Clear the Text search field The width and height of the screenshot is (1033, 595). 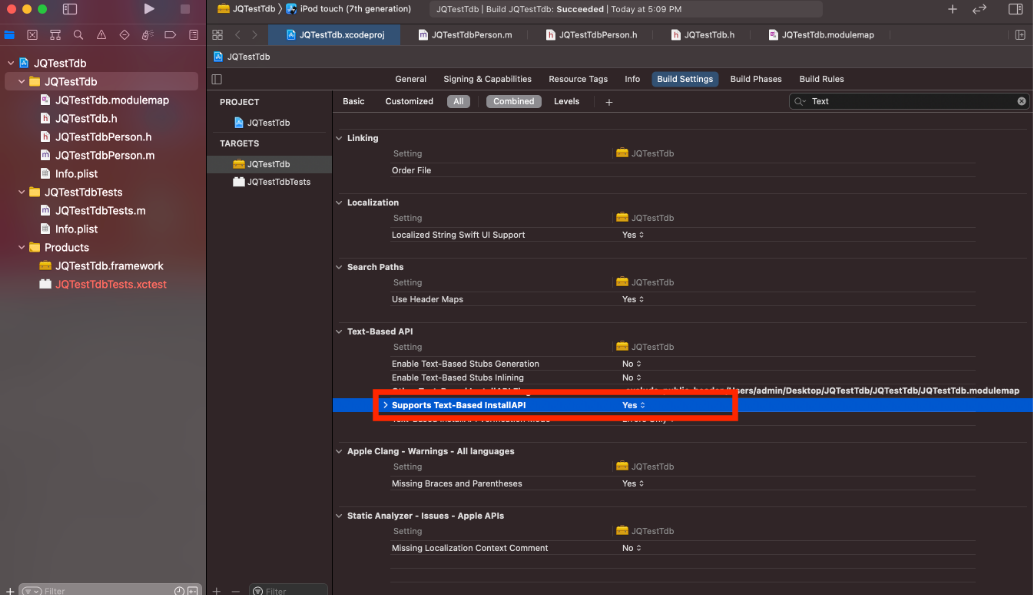click(x=1021, y=101)
